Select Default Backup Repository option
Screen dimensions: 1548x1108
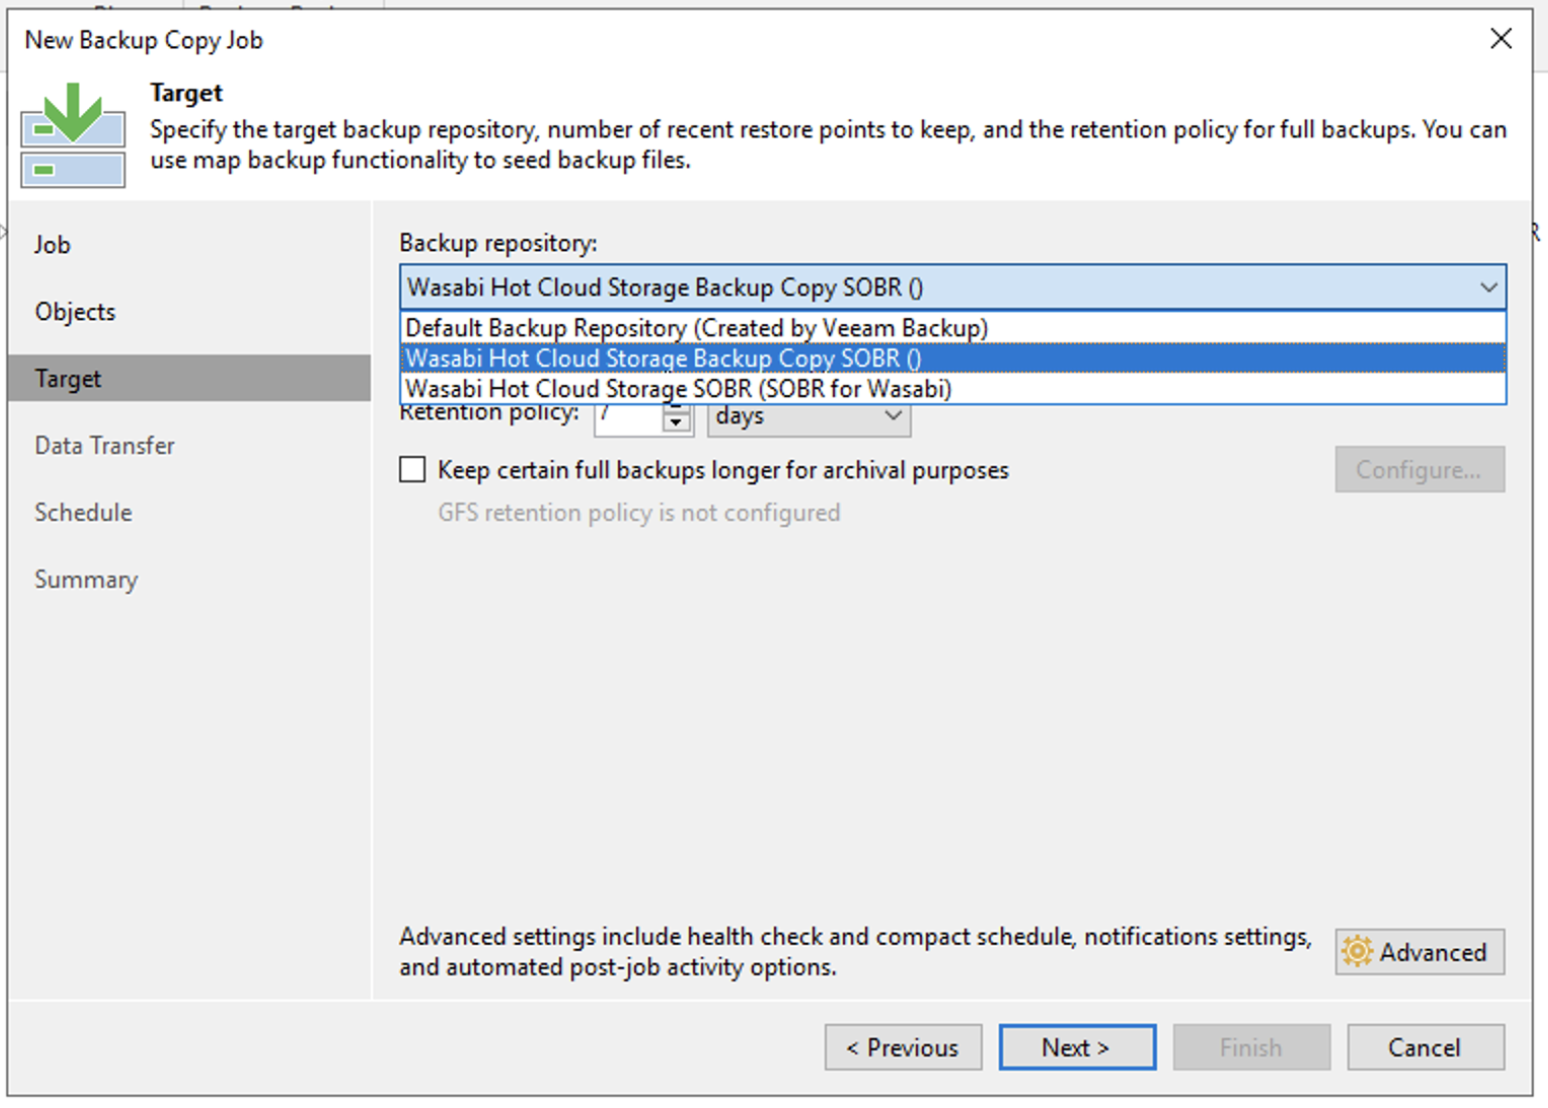click(953, 328)
